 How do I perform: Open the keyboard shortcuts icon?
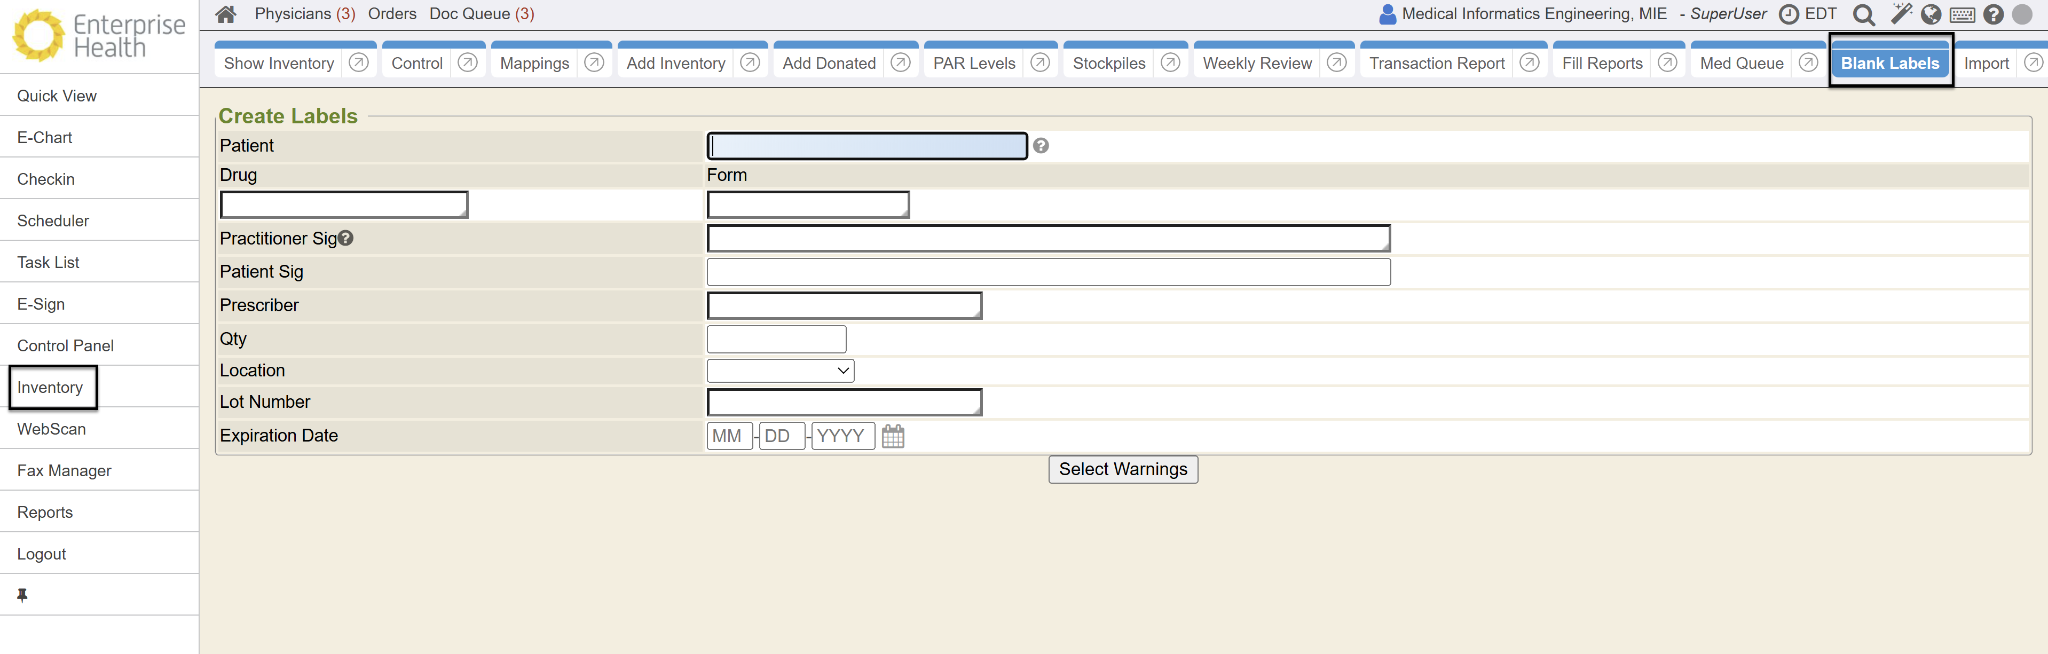(x=1962, y=14)
